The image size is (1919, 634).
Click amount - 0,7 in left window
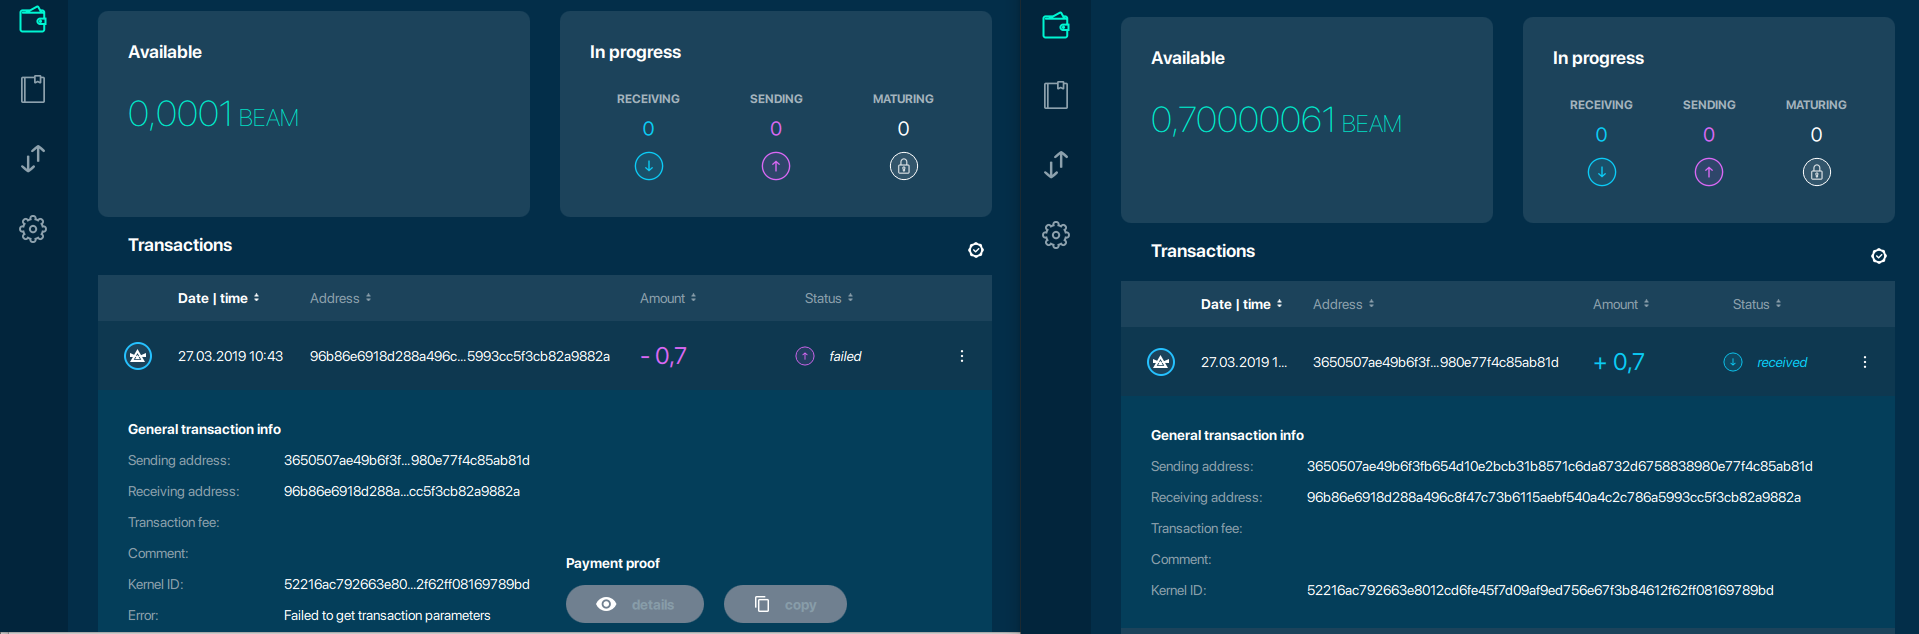(664, 356)
